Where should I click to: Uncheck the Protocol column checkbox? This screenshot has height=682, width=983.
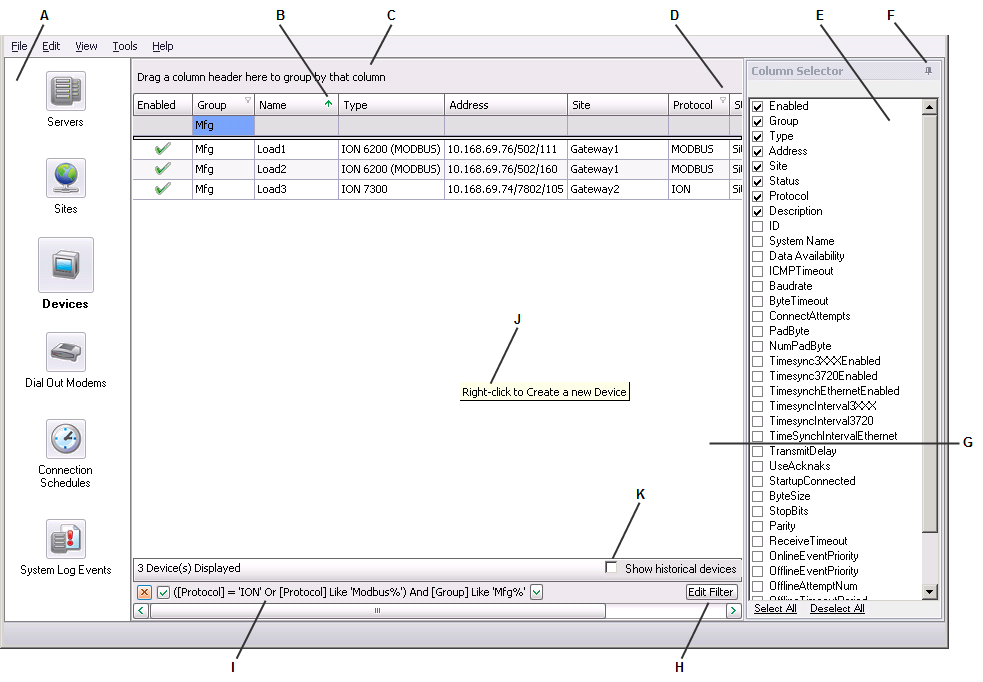click(x=757, y=196)
